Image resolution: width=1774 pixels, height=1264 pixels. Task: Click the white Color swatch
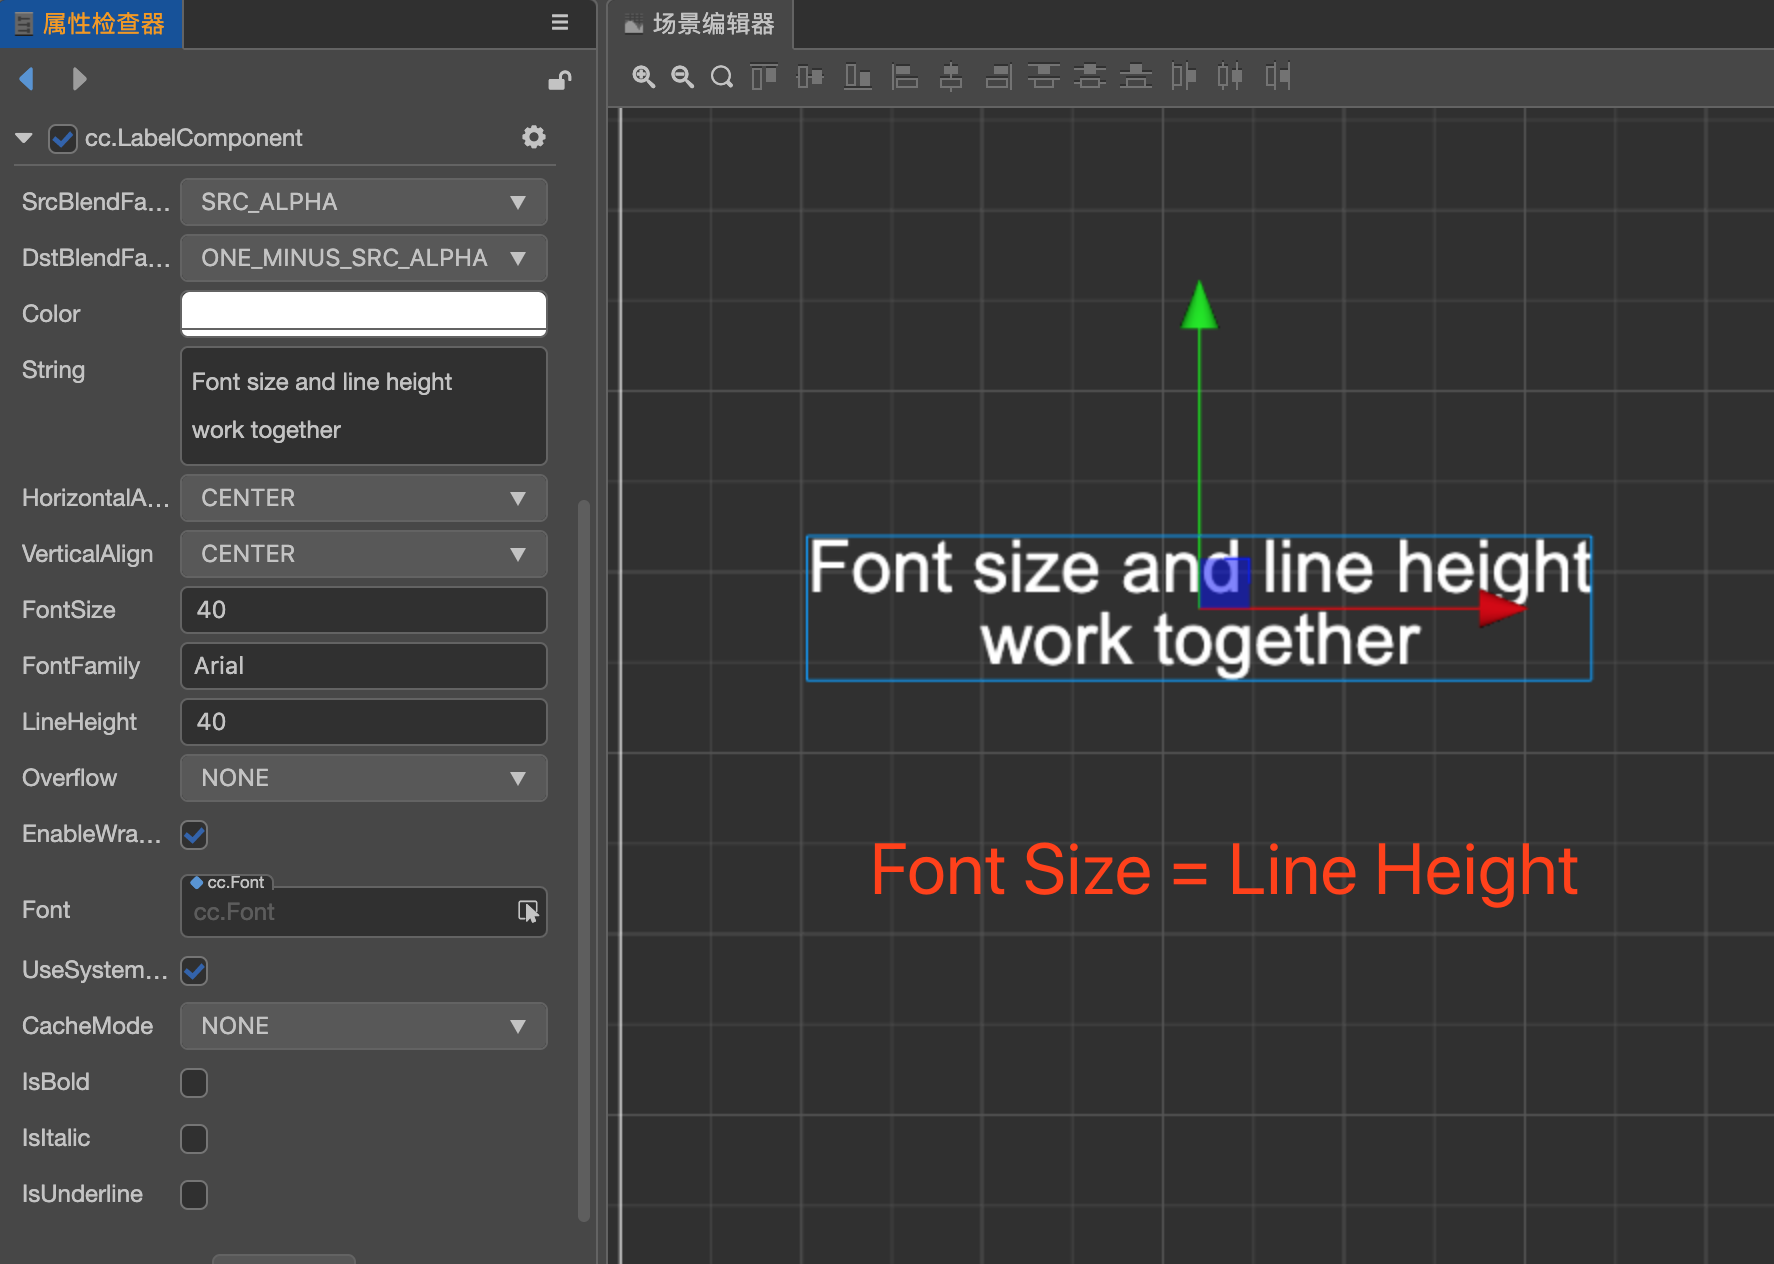363,313
